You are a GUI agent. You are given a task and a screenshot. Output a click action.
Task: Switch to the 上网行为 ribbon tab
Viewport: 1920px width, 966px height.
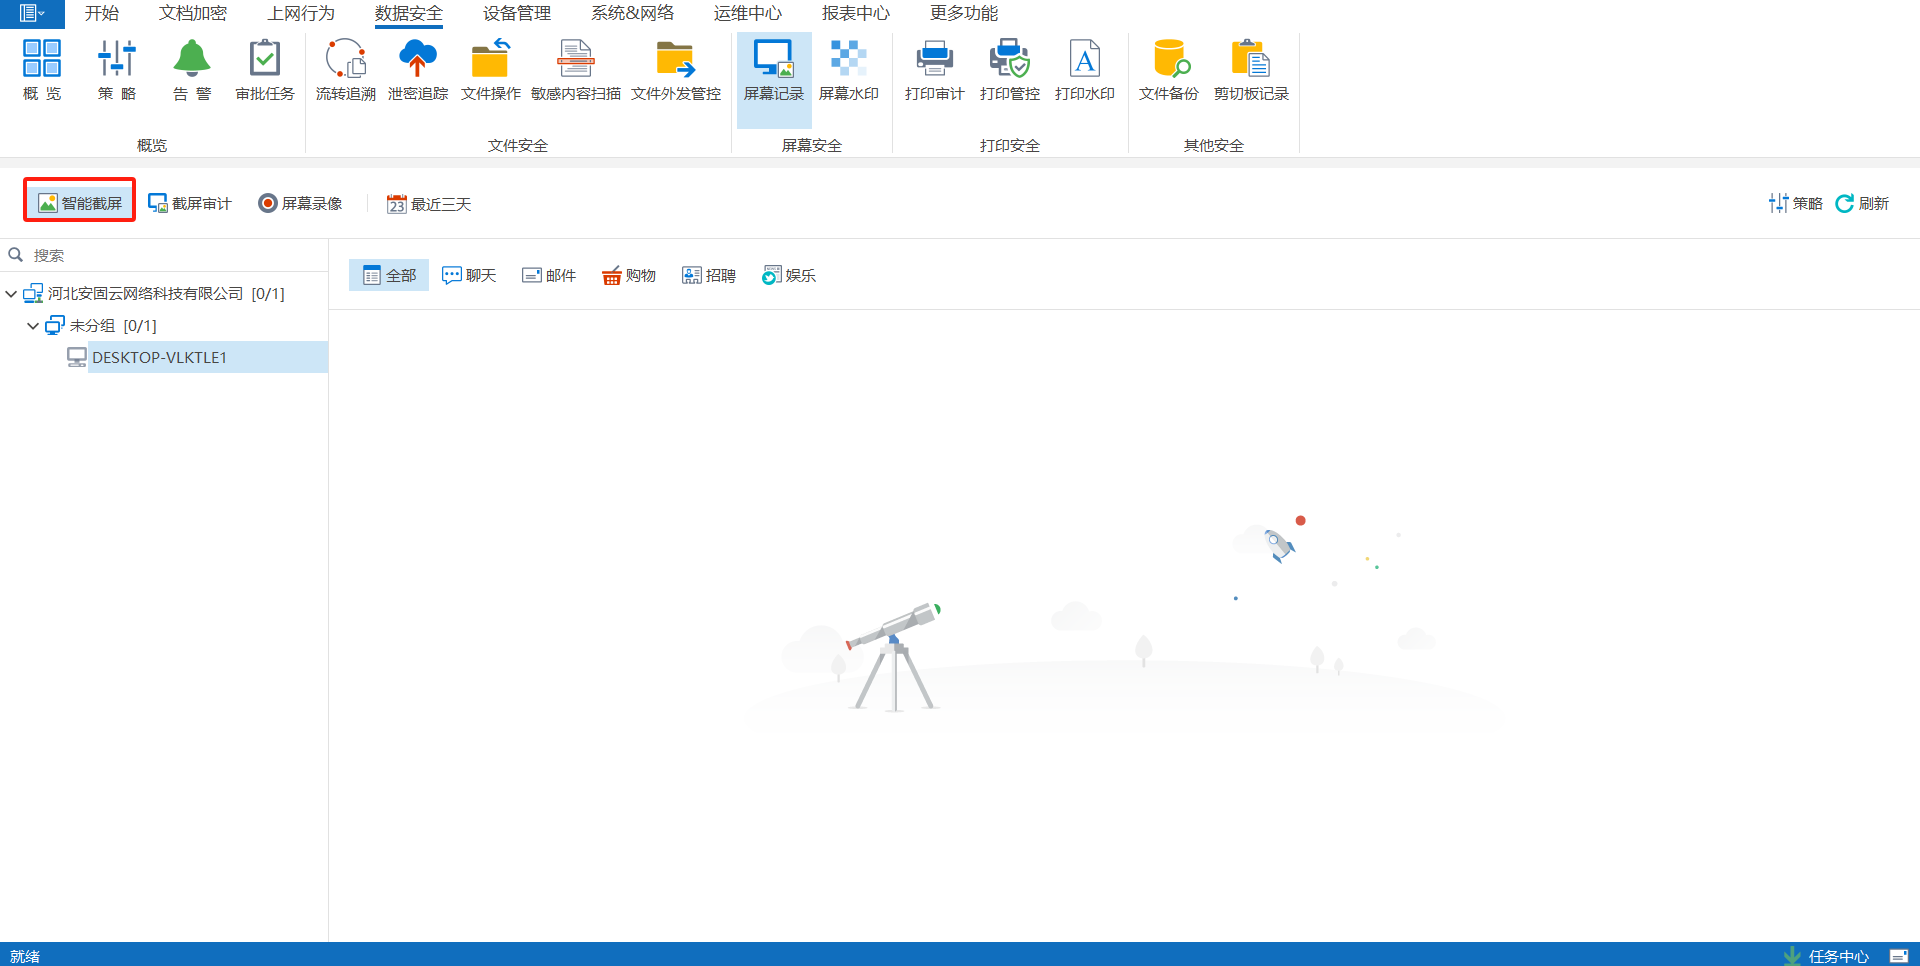point(301,13)
